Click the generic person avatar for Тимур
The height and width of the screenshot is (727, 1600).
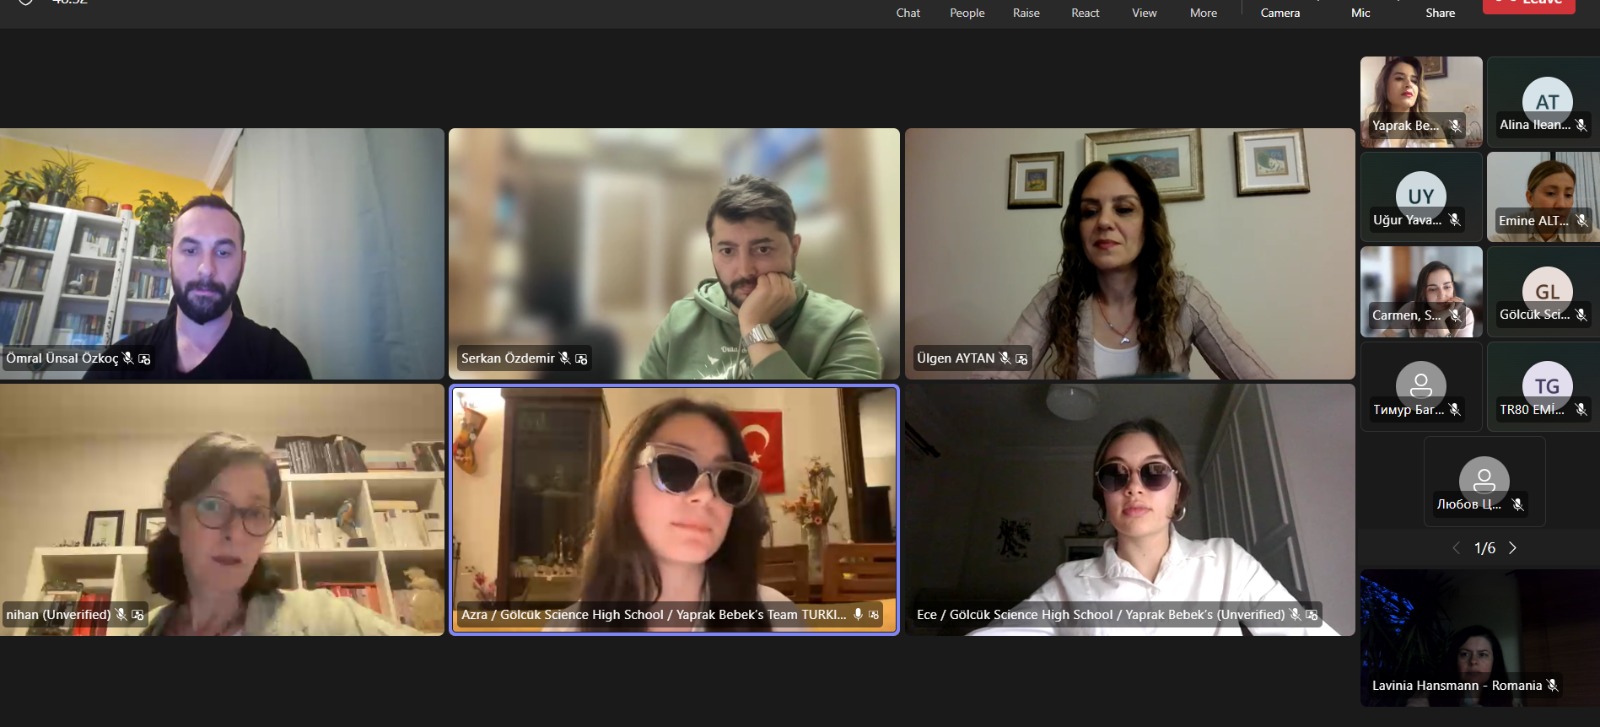click(1420, 385)
